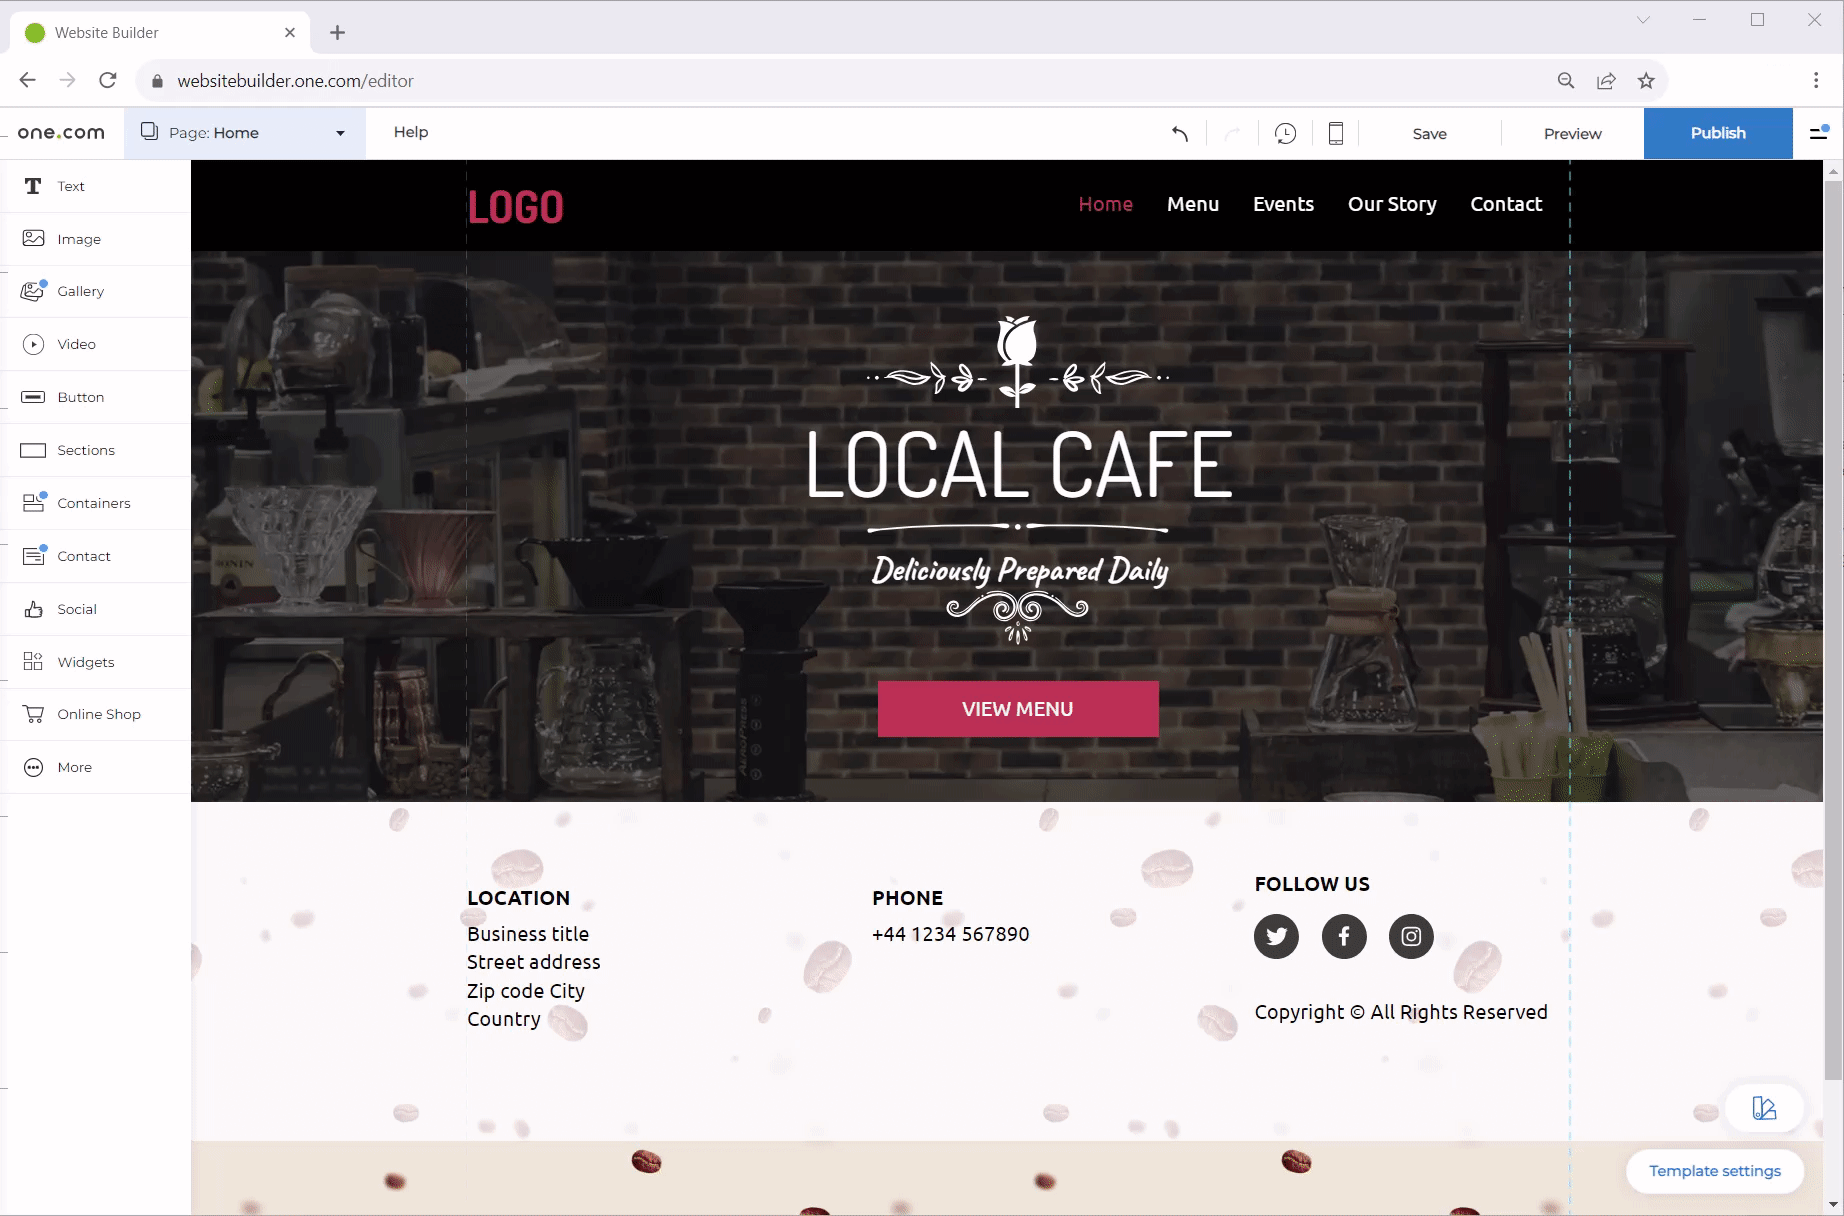The width and height of the screenshot is (1844, 1216).
Task: Open the Widgets component panel
Action: click(85, 662)
